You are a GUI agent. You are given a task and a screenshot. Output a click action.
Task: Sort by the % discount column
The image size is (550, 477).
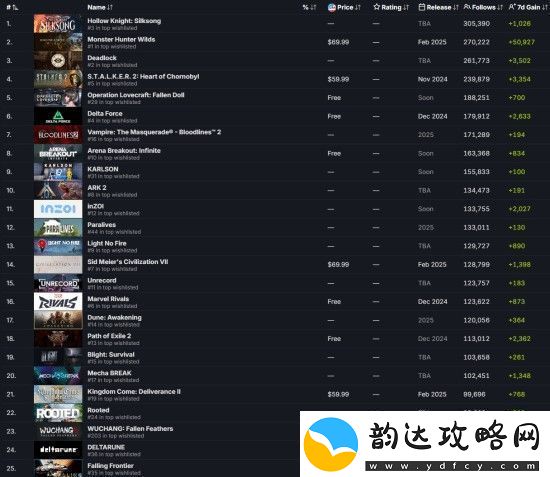[309, 7]
